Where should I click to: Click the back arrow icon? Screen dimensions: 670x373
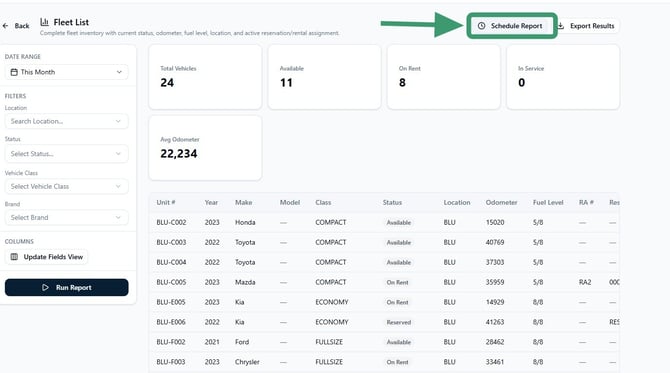pyautogui.click(x=5, y=26)
